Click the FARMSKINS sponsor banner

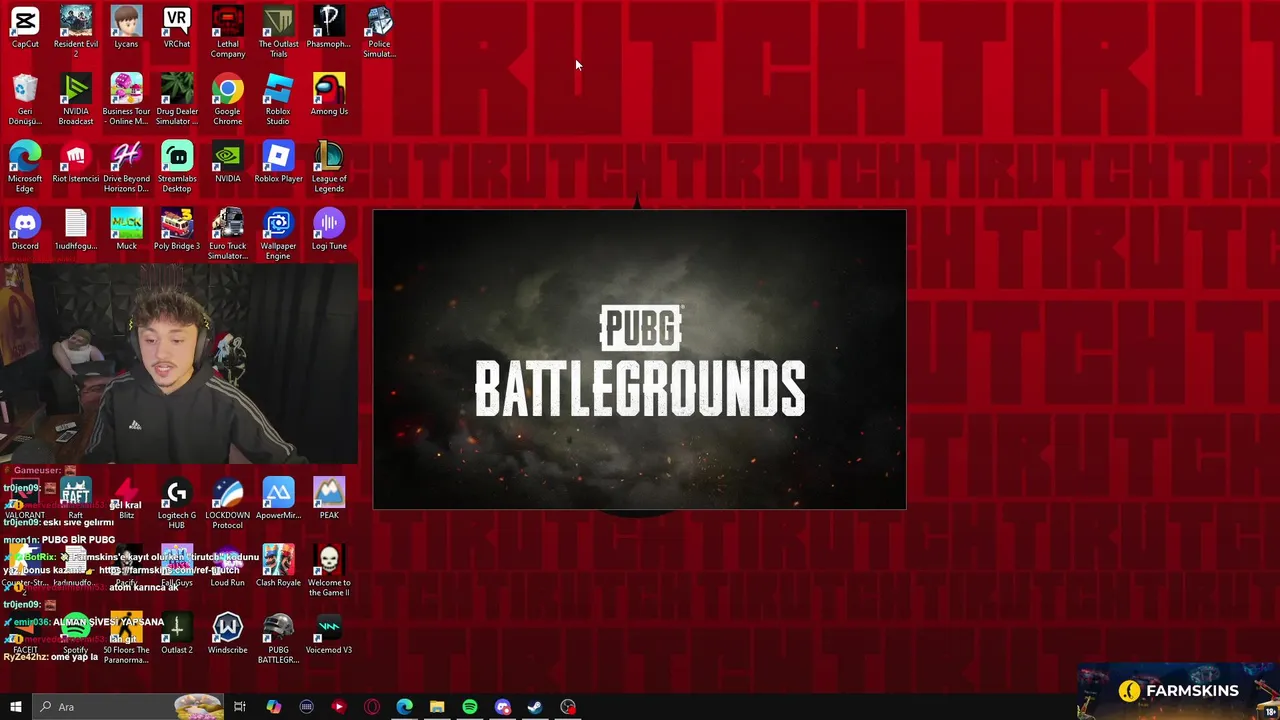(1179, 691)
